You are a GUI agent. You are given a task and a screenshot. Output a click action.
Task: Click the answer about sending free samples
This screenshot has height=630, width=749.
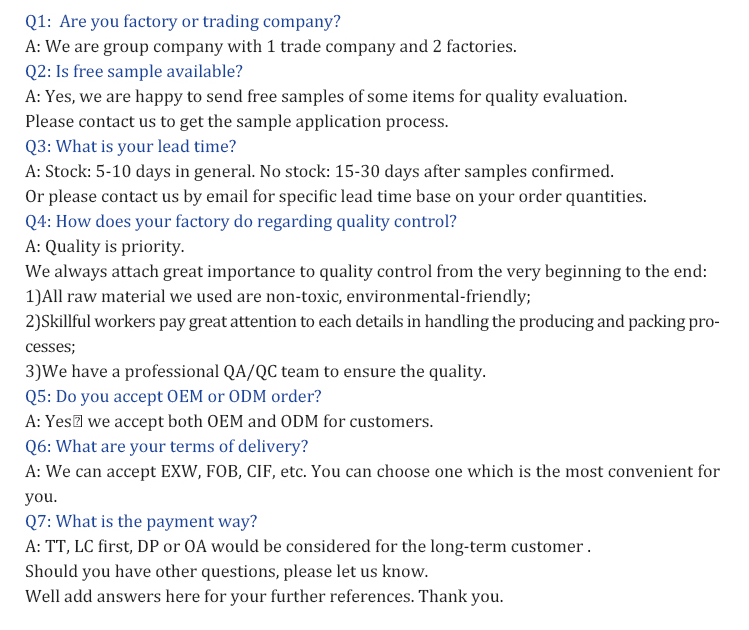(x=326, y=97)
